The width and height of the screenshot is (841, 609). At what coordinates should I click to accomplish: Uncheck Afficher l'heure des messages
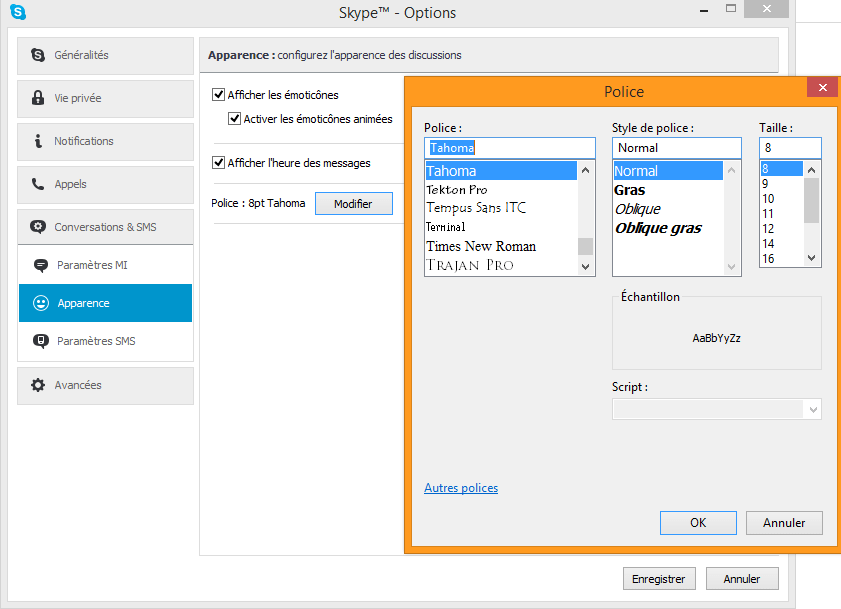tap(218, 163)
